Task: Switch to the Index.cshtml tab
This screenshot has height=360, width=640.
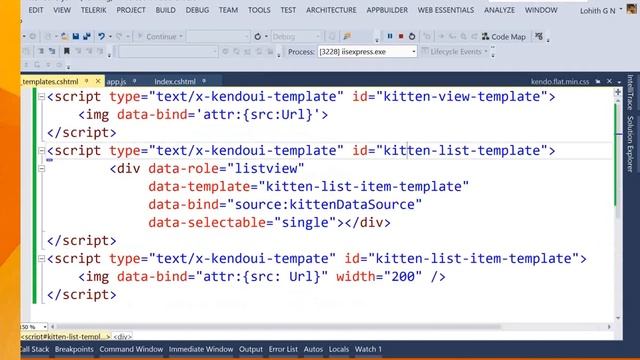Action: click(175, 82)
